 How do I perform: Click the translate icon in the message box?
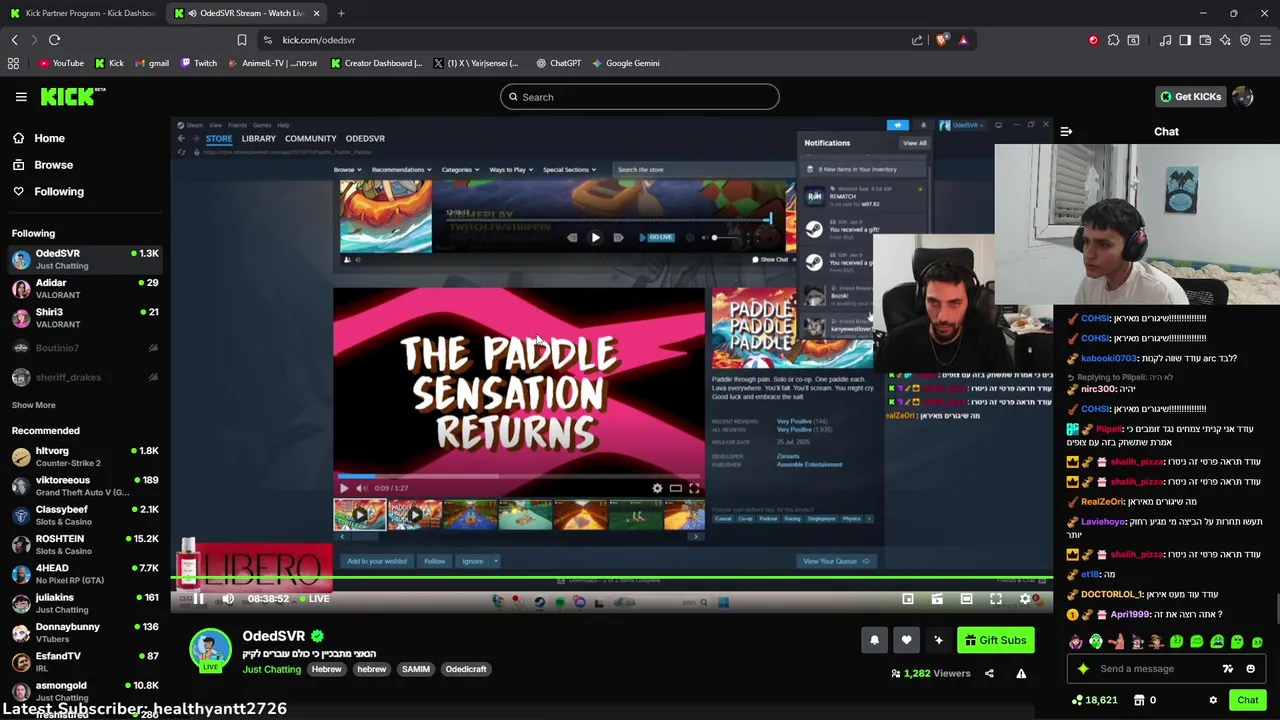point(1228,669)
